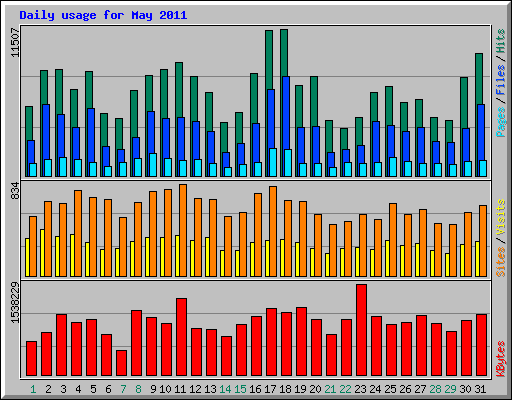Select day label 4 on the x-axis
The height and width of the screenshot is (400, 512).
click(x=78, y=389)
